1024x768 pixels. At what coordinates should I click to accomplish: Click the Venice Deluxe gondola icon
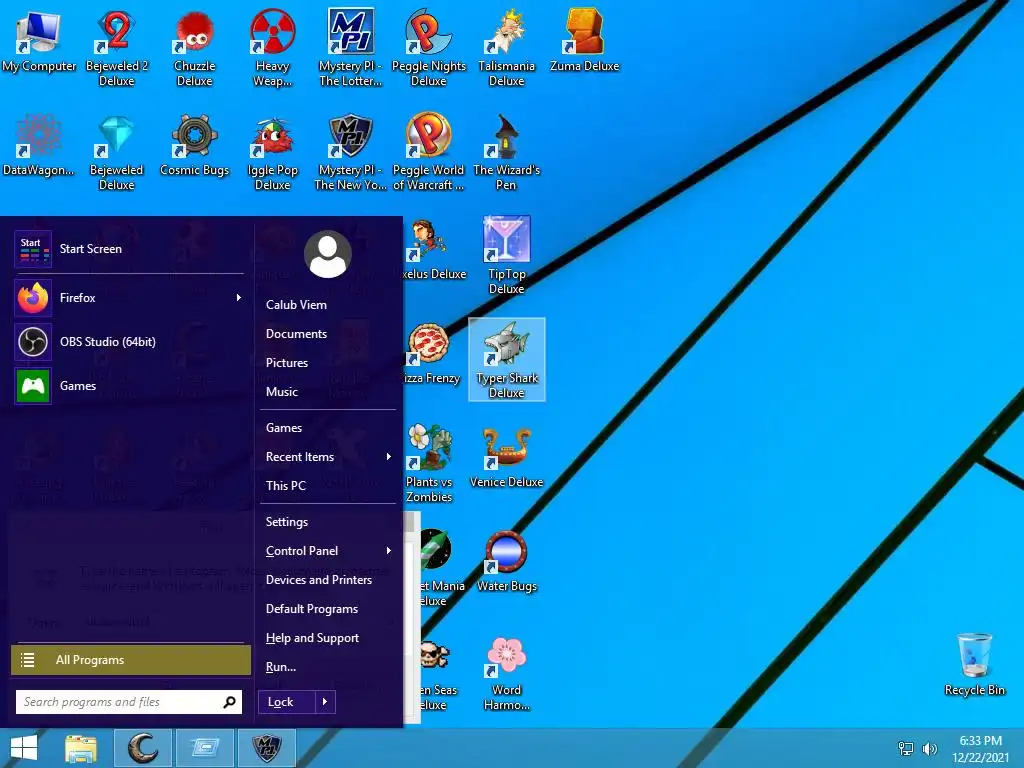[507, 457]
